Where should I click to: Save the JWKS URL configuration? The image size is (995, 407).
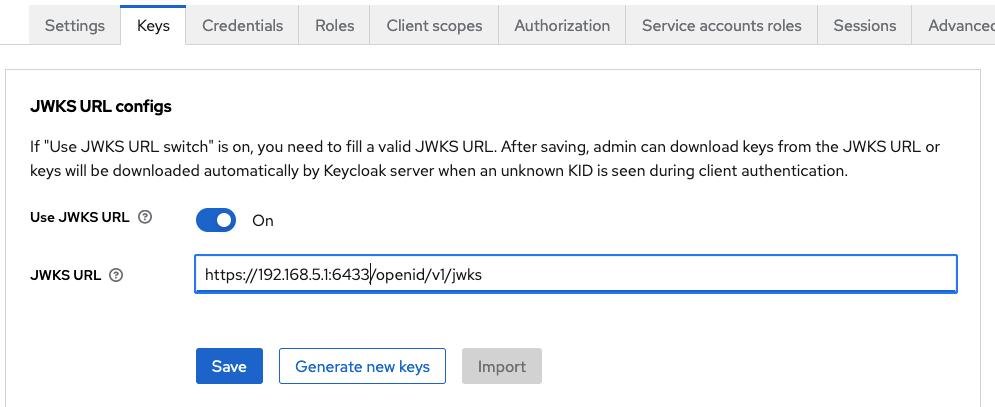(x=229, y=366)
